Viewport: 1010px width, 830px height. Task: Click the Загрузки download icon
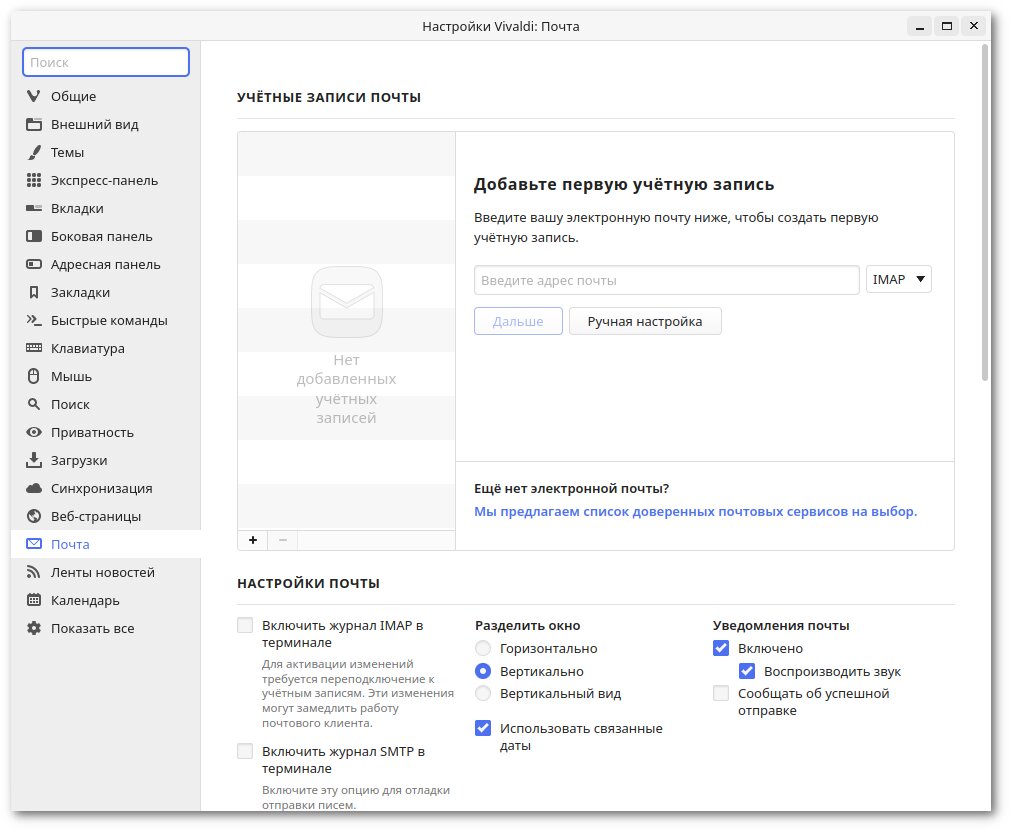click(33, 460)
